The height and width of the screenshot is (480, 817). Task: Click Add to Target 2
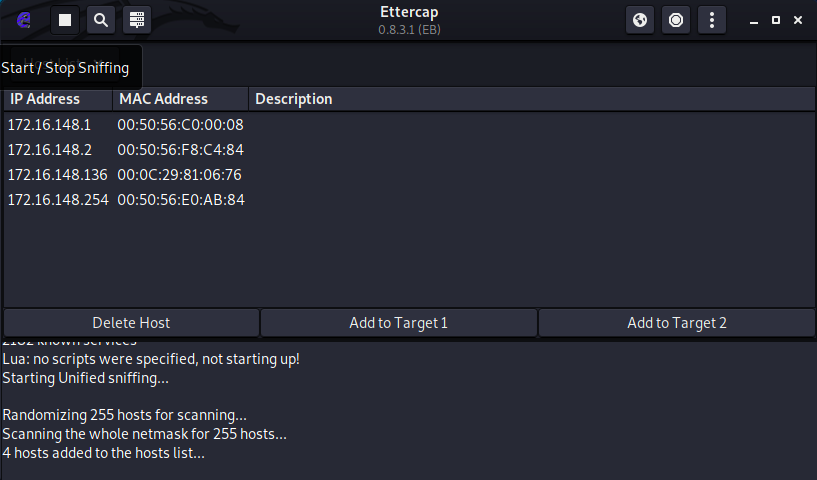(676, 323)
